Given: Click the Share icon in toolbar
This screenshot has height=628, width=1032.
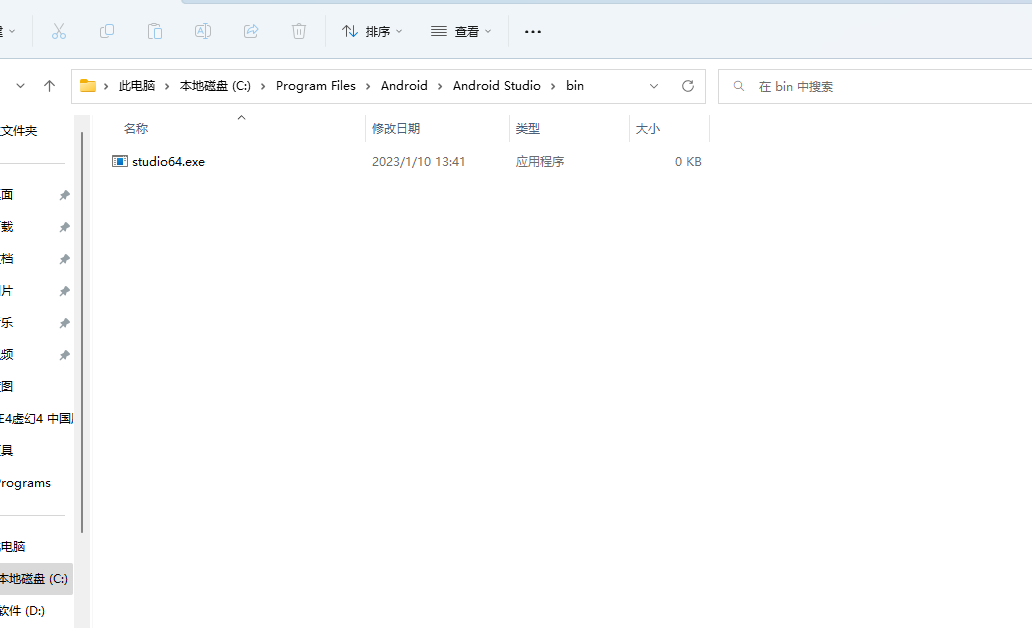Looking at the screenshot, I should (x=251, y=31).
